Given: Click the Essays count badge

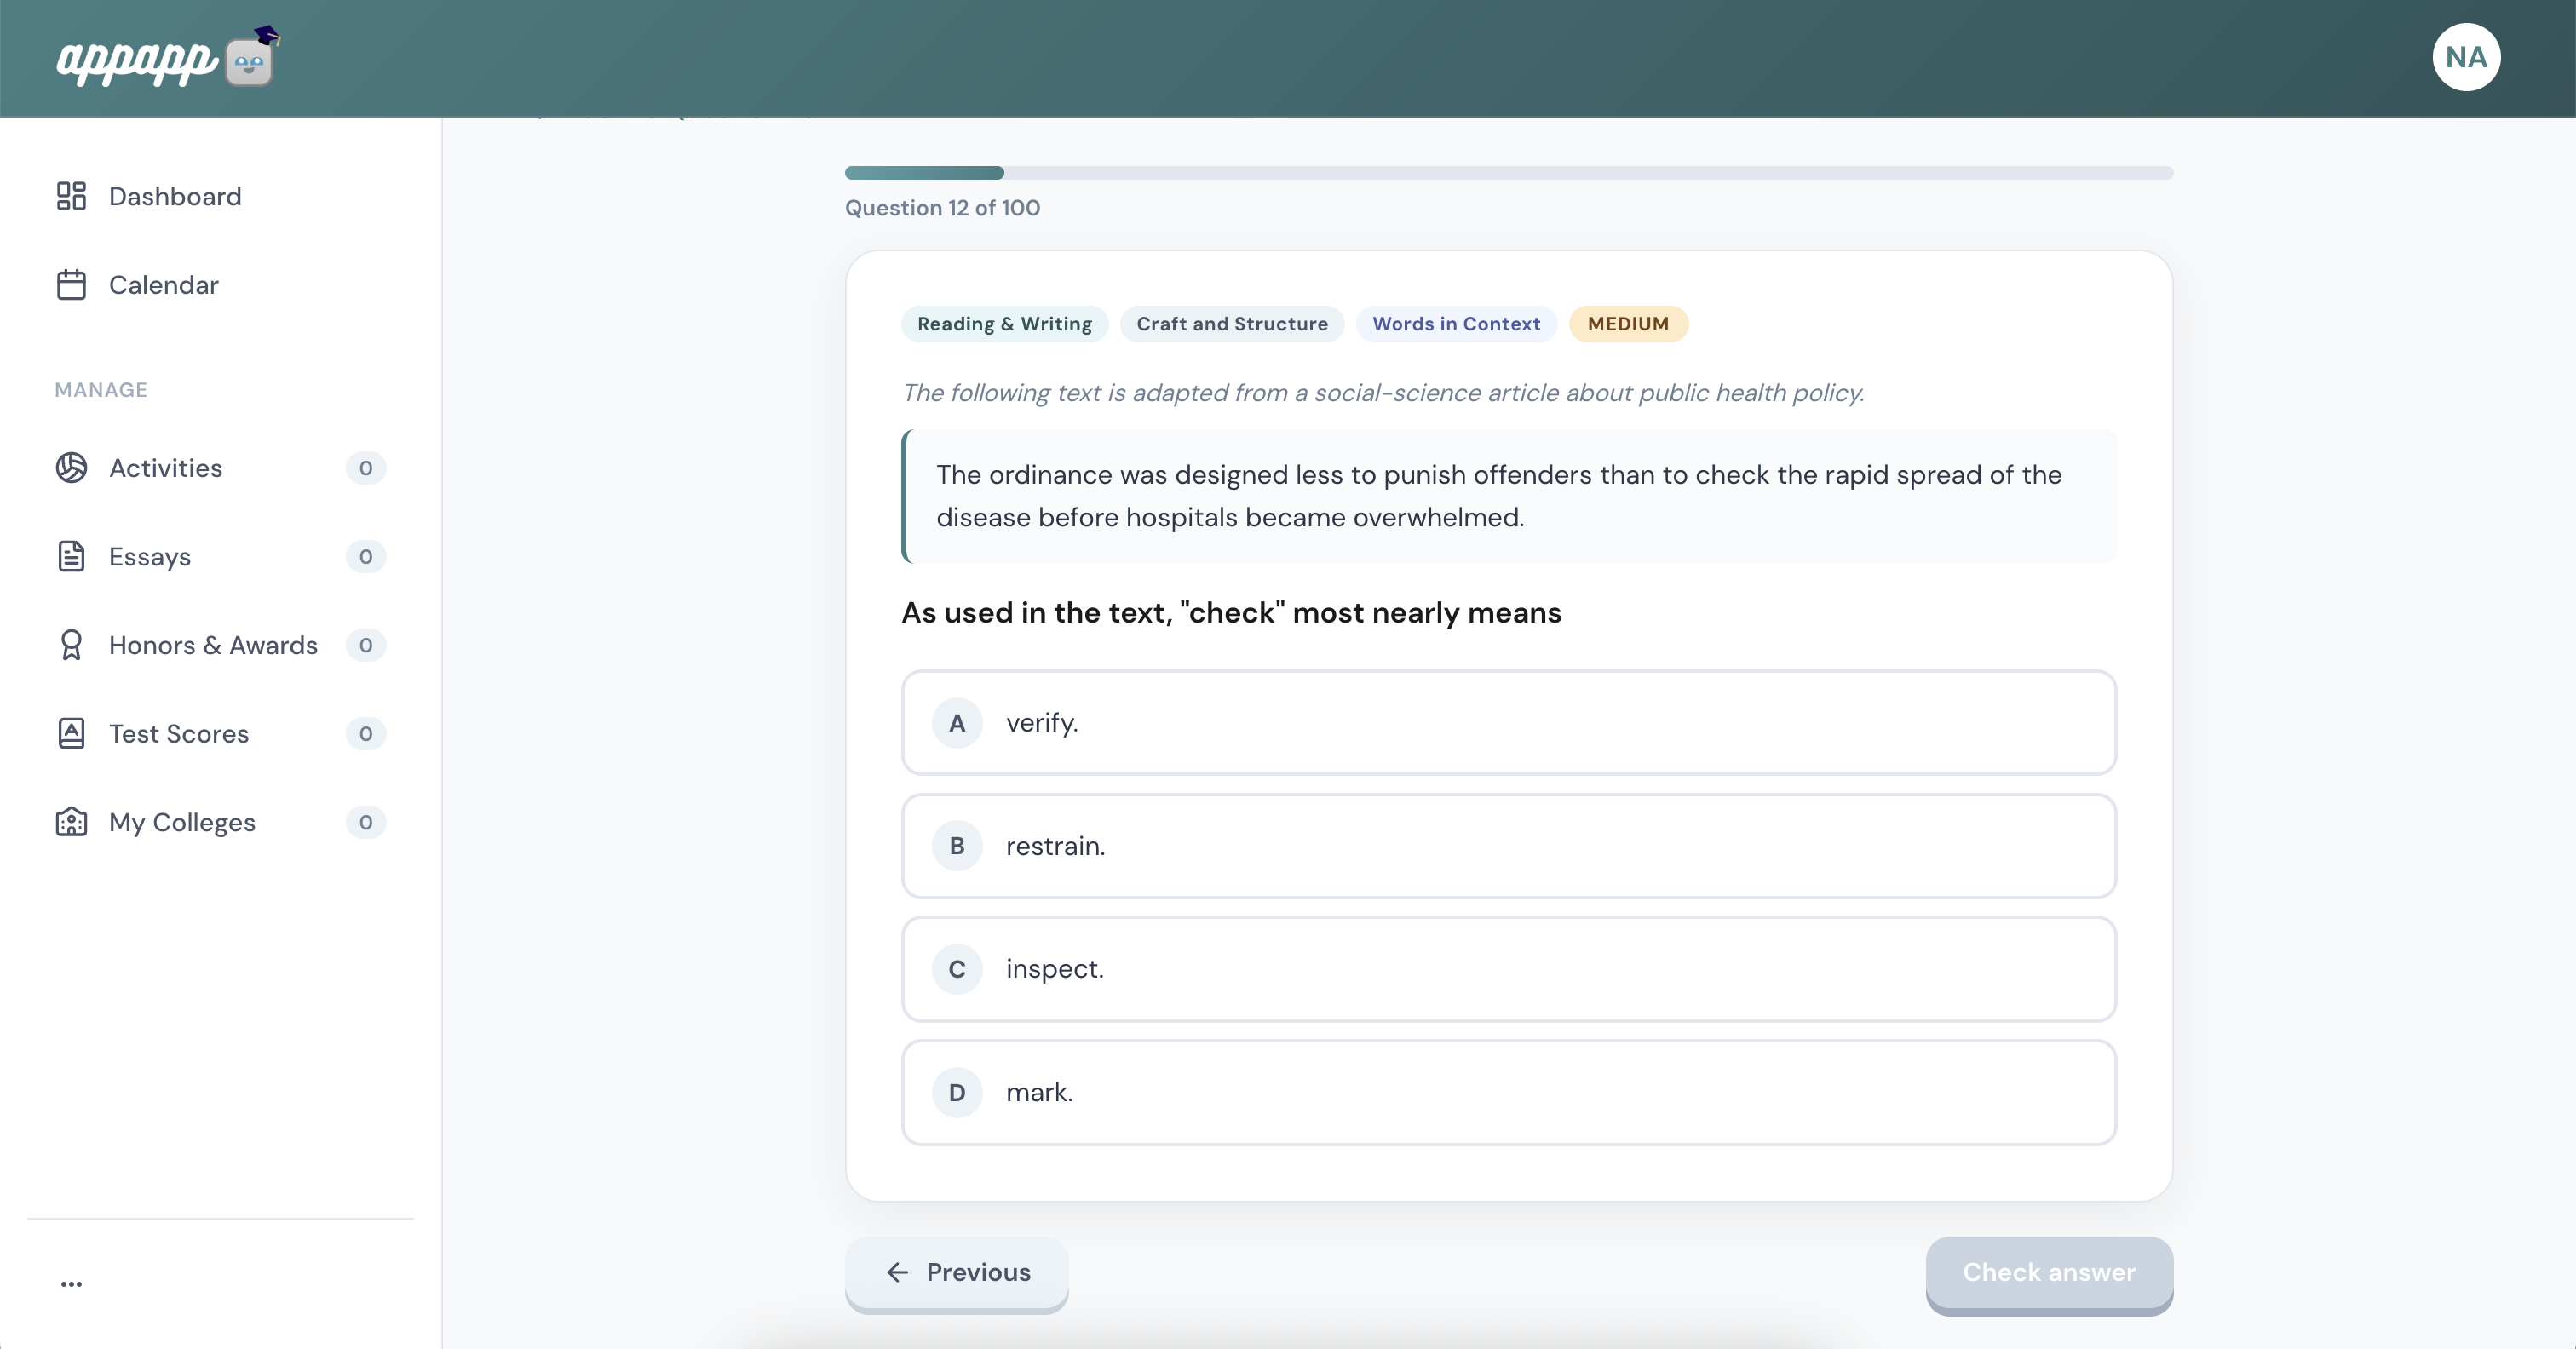Looking at the screenshot, I should click(366, 557).
